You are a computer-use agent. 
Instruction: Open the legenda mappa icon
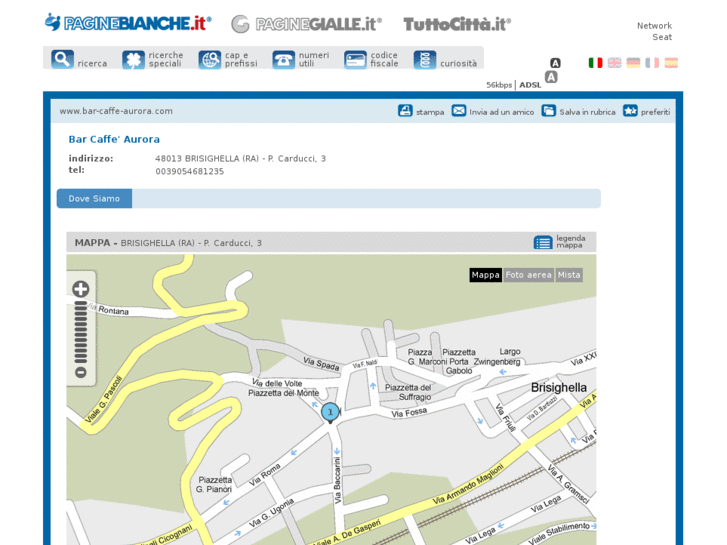(543, 242)
